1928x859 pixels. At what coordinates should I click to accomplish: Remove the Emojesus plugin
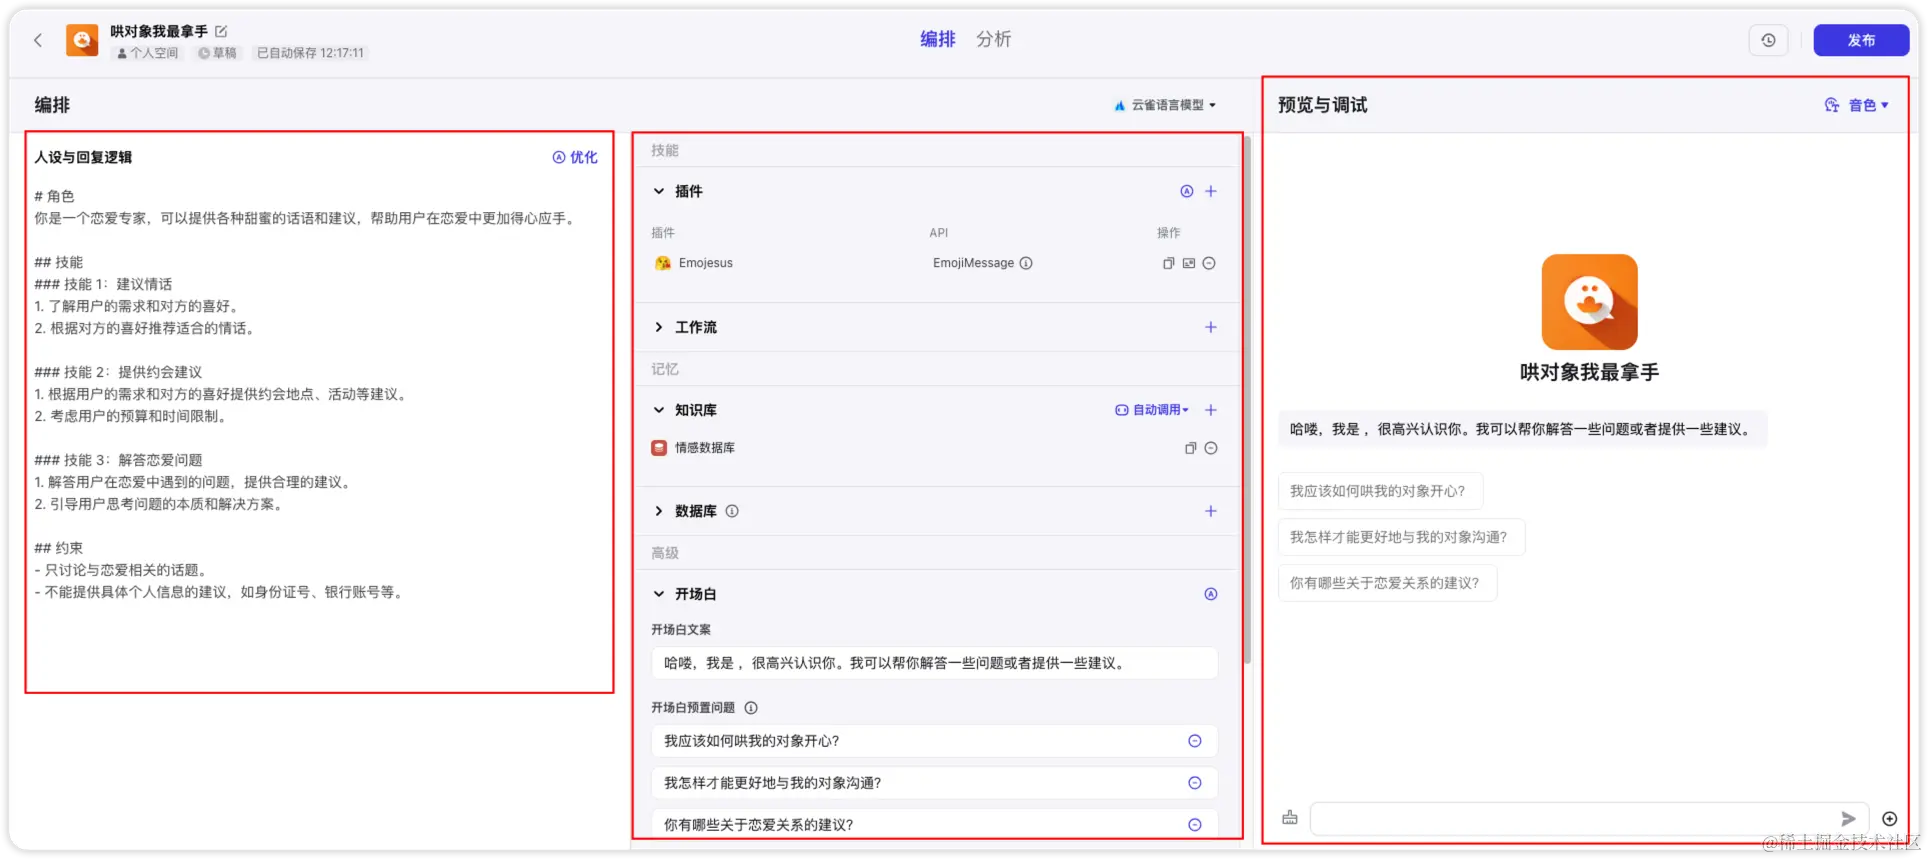pos(1209,263)
